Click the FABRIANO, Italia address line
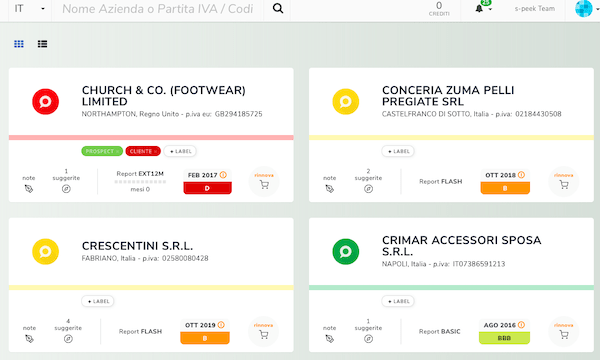 [145, 258]
